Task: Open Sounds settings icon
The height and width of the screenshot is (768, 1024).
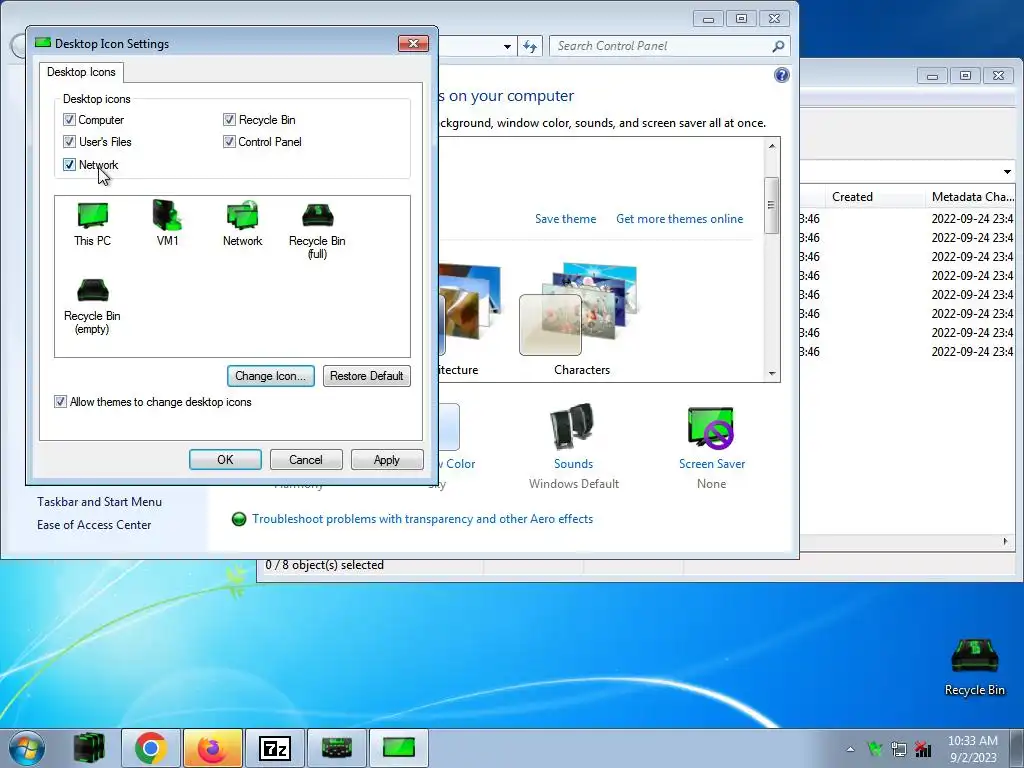Action: 572,426
